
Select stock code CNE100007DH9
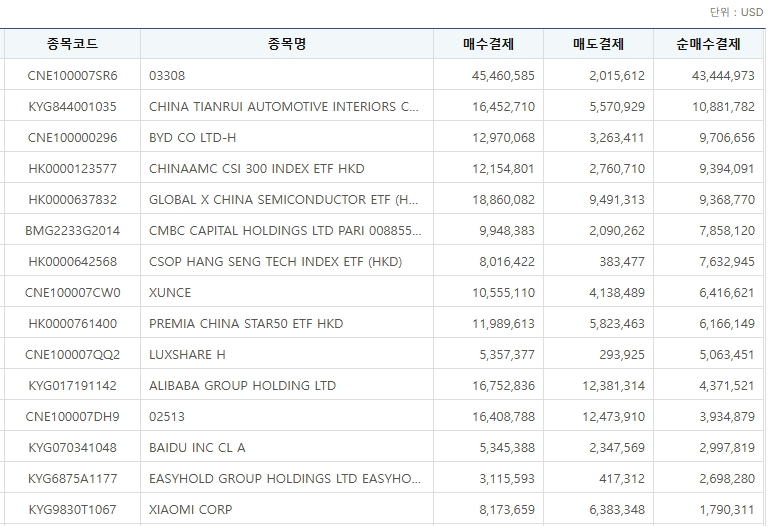pyautogui.click(x=73, y=416)
